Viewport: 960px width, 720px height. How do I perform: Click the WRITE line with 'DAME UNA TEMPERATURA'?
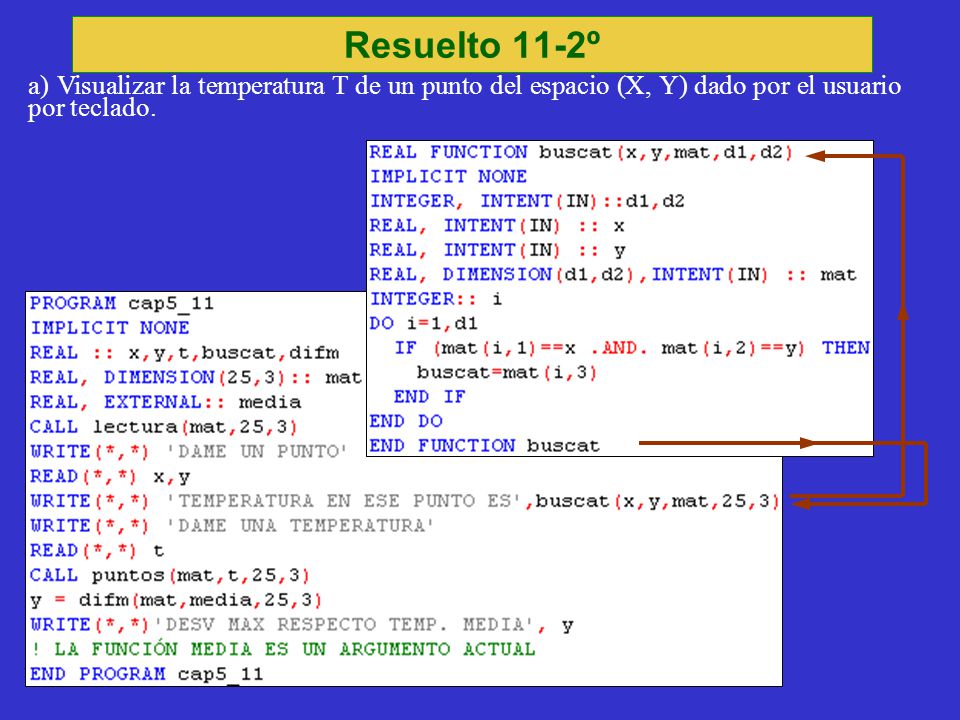[x=232, y=525]
